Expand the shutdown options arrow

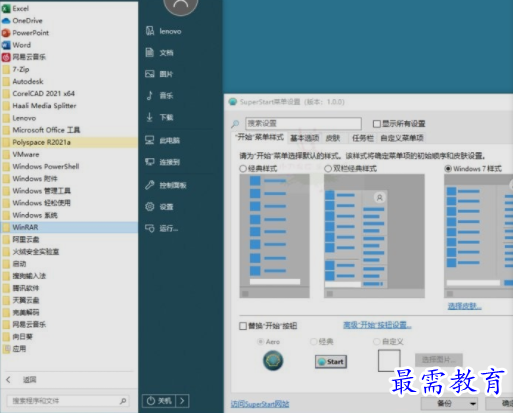coord(182,401)
